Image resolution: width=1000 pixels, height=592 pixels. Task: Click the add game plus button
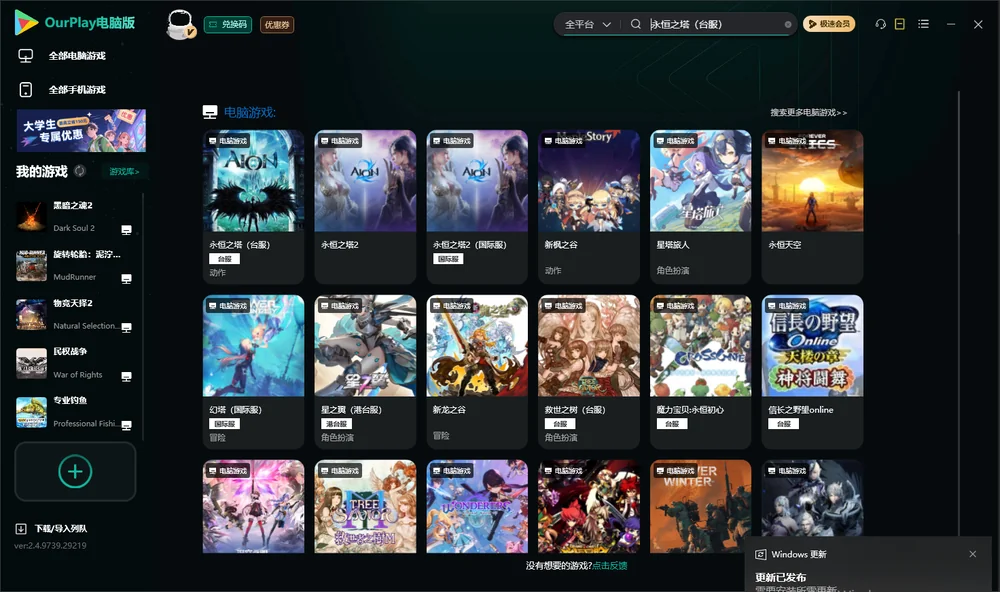pos(75,471)
